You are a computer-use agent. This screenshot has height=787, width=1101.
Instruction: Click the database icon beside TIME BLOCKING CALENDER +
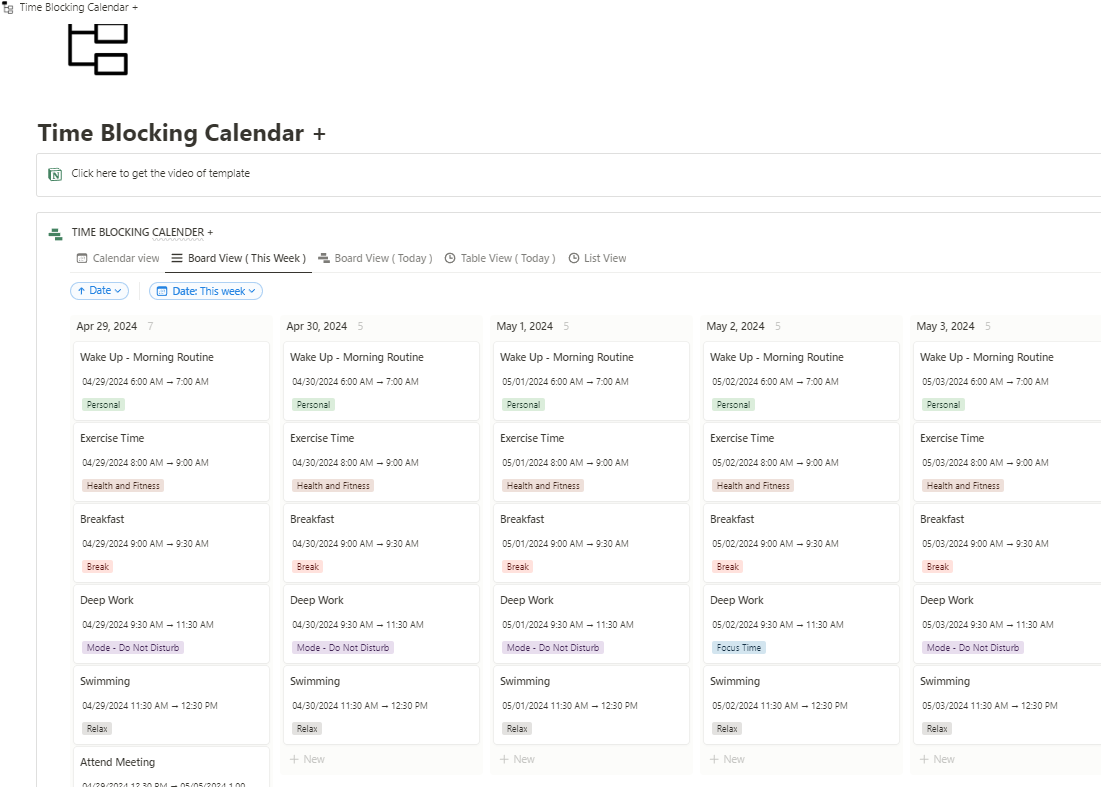[x=55, y=233]
